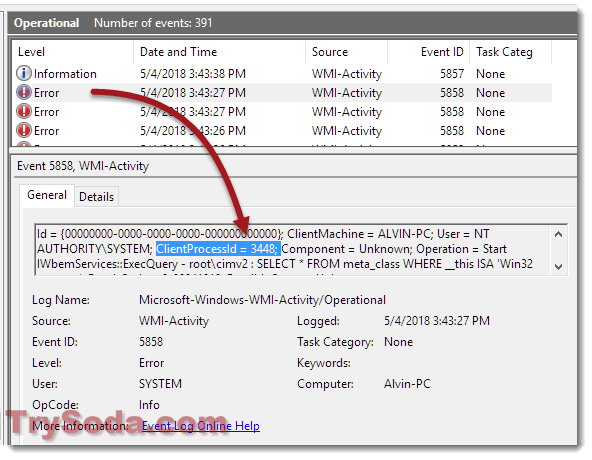Click the Level value Error in details
592x460 pixels.
151,363
